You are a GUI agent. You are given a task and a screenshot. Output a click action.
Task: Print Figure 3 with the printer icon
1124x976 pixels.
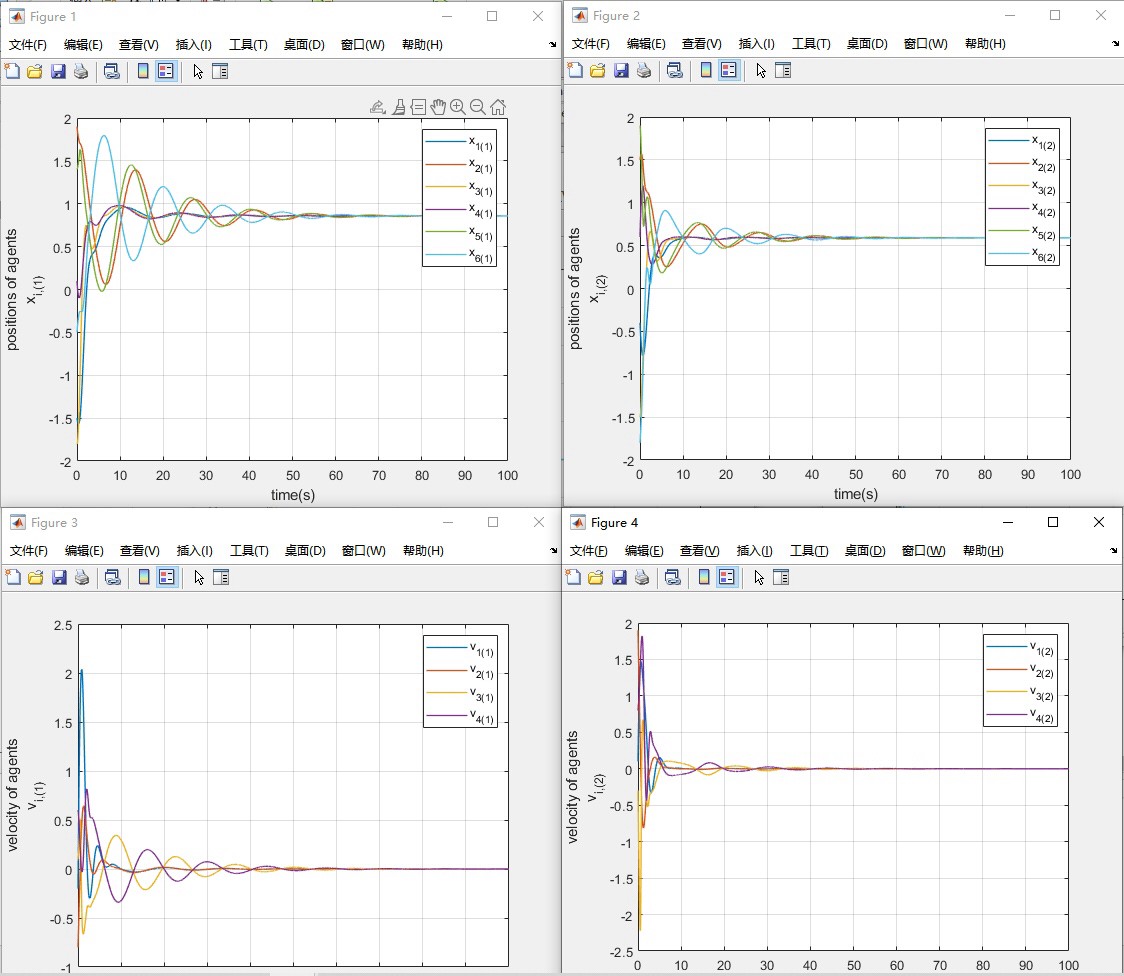click(82, 577)
